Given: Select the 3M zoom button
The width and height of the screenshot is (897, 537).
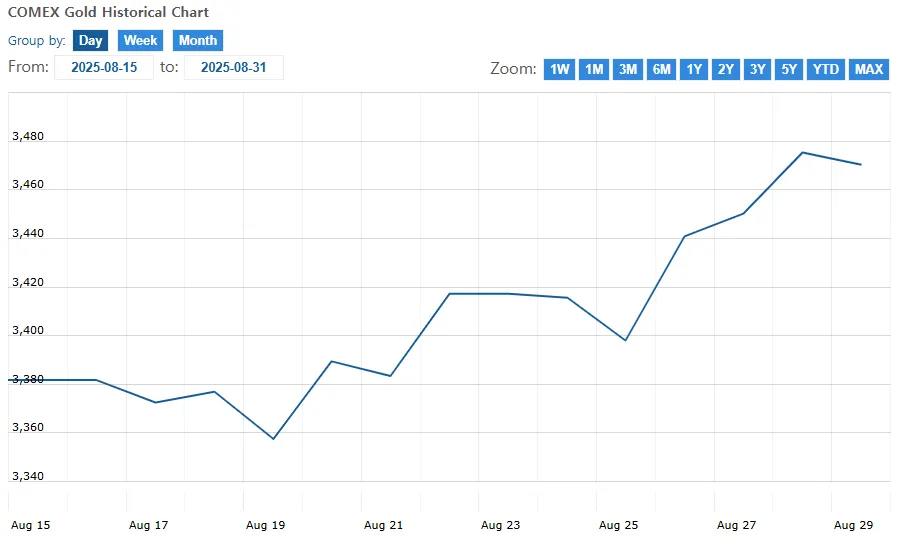Looking at the screenshot, I should [x=628, y=69].
